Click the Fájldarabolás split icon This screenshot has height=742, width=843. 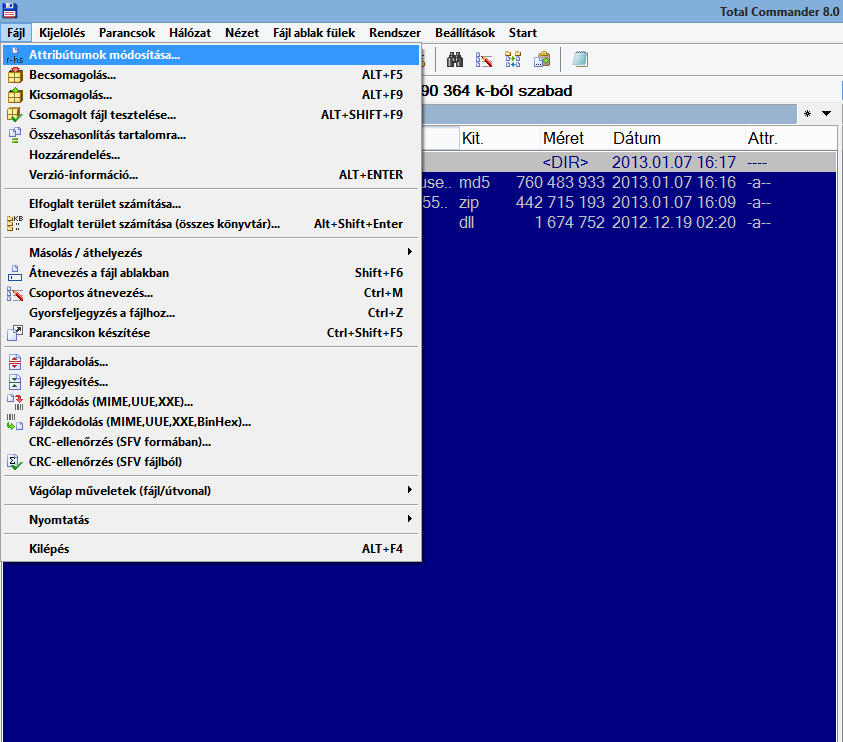pyautogui.click(x=15, y=362)
